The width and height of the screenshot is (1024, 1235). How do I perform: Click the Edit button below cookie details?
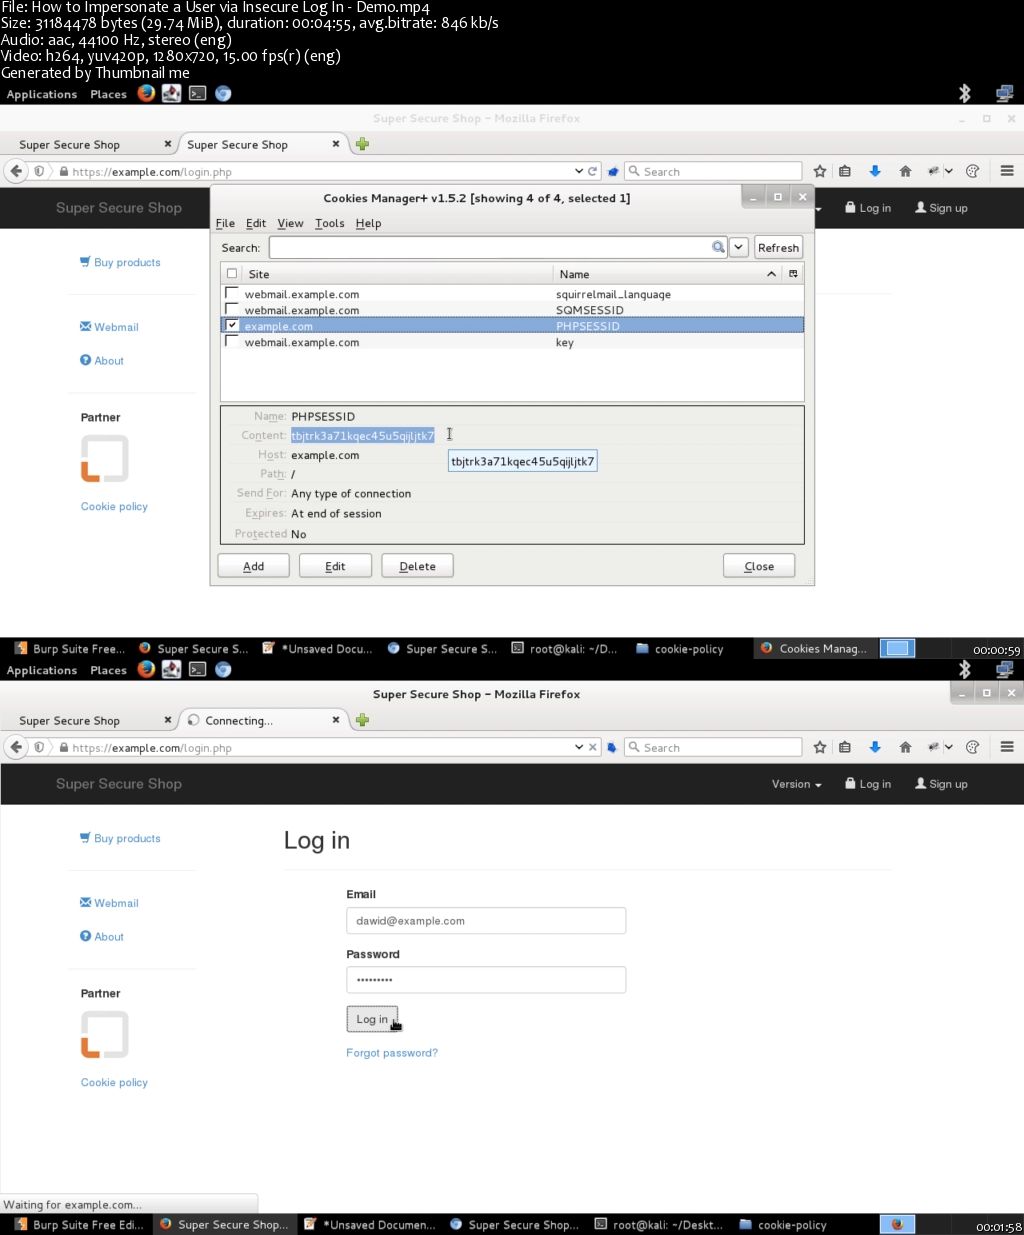pos(335,566)
